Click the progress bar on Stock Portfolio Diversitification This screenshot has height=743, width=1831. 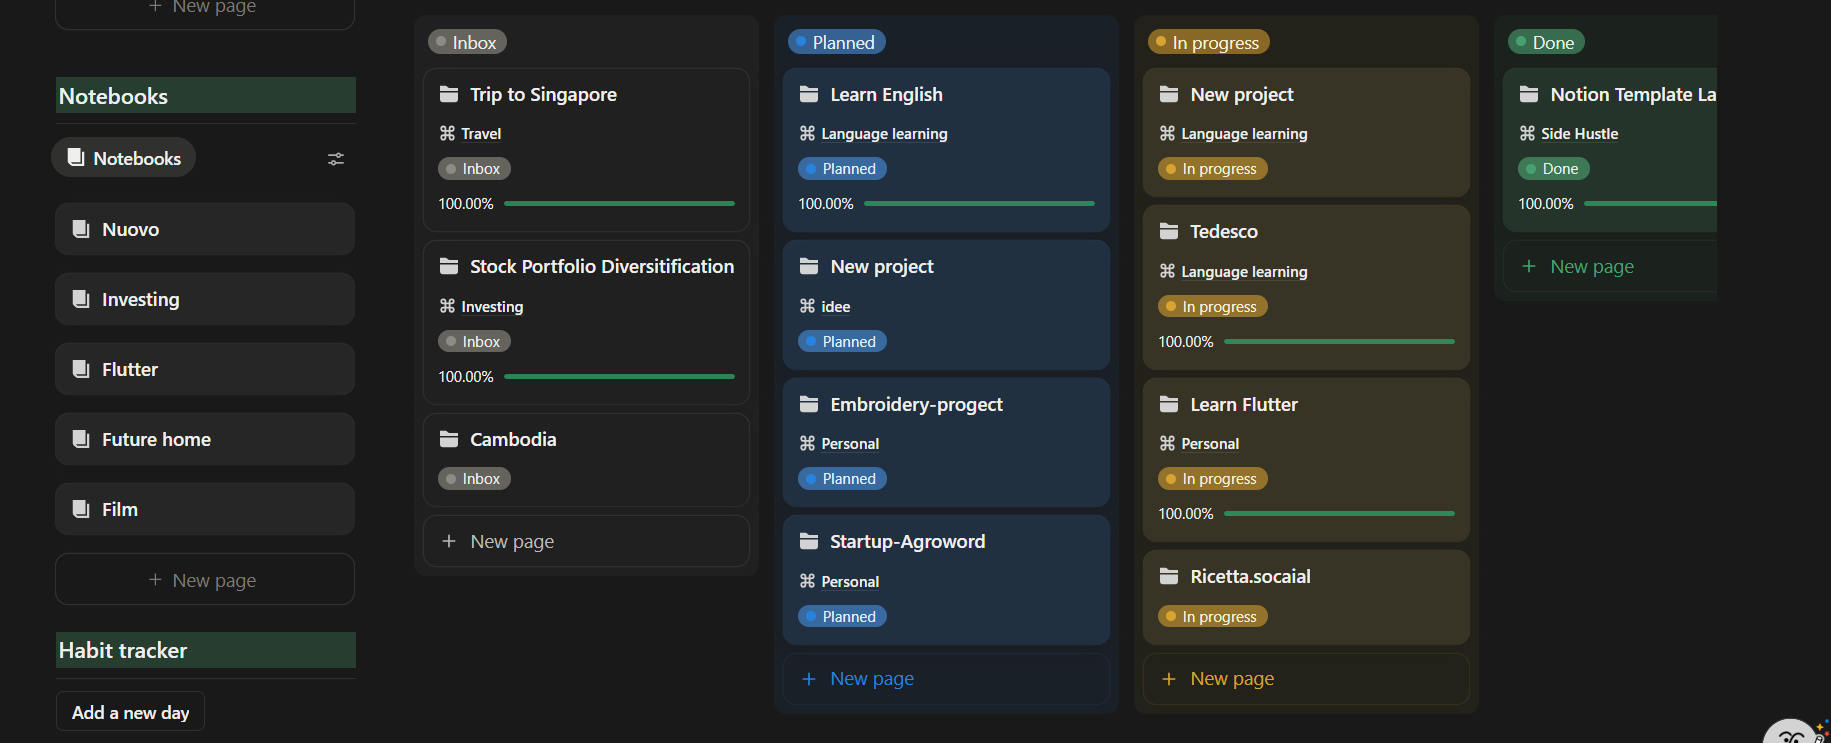tap(619, 377)
